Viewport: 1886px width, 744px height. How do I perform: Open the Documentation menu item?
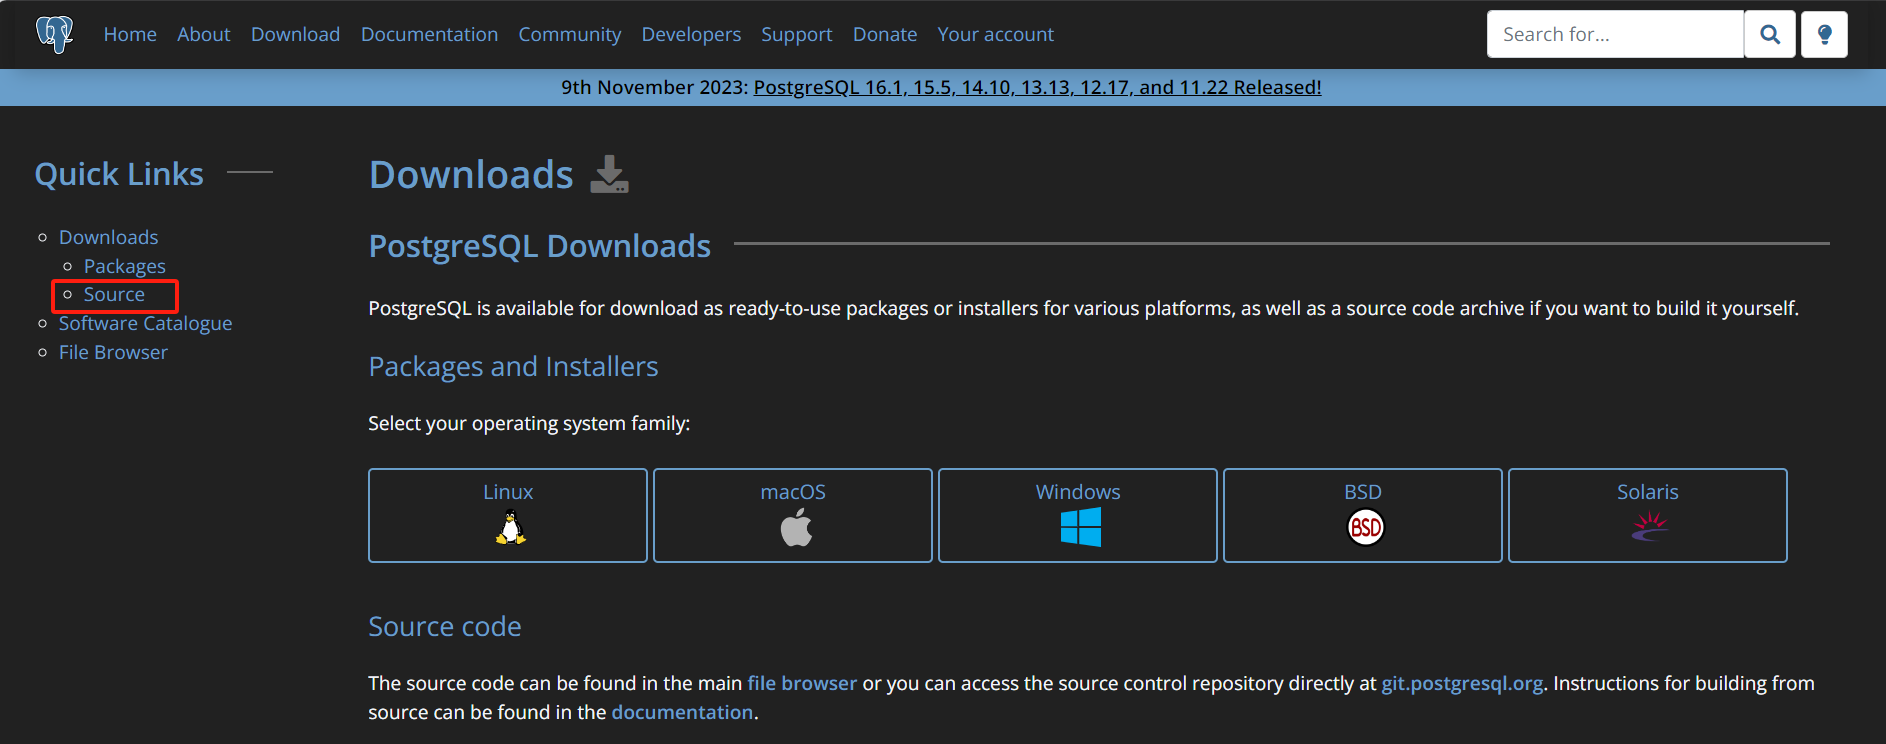(x=429, y=34)
